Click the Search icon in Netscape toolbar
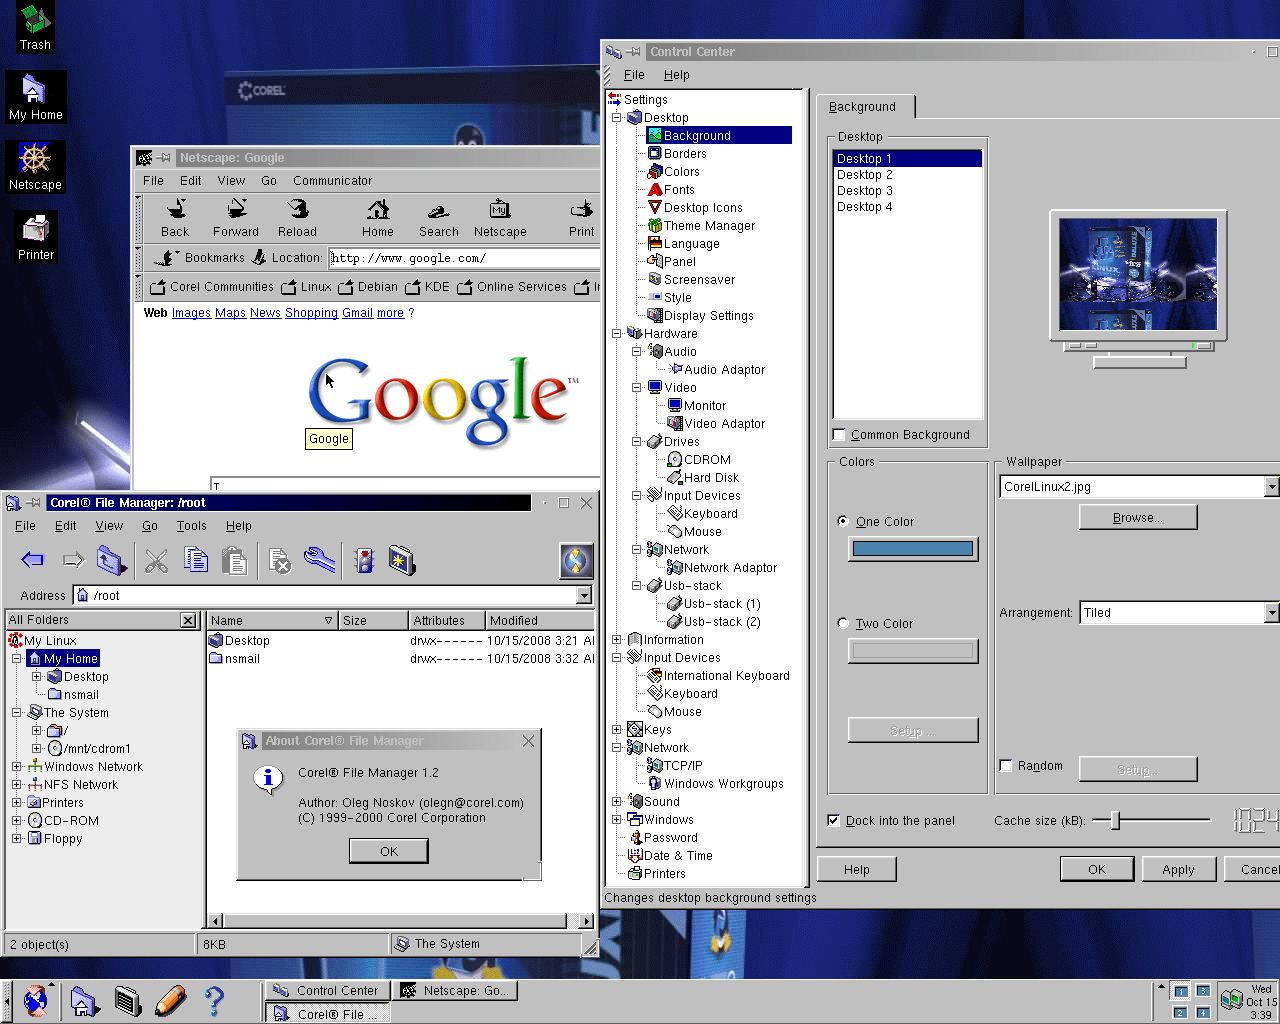Screen dimensions: 1280x1024 438,217
